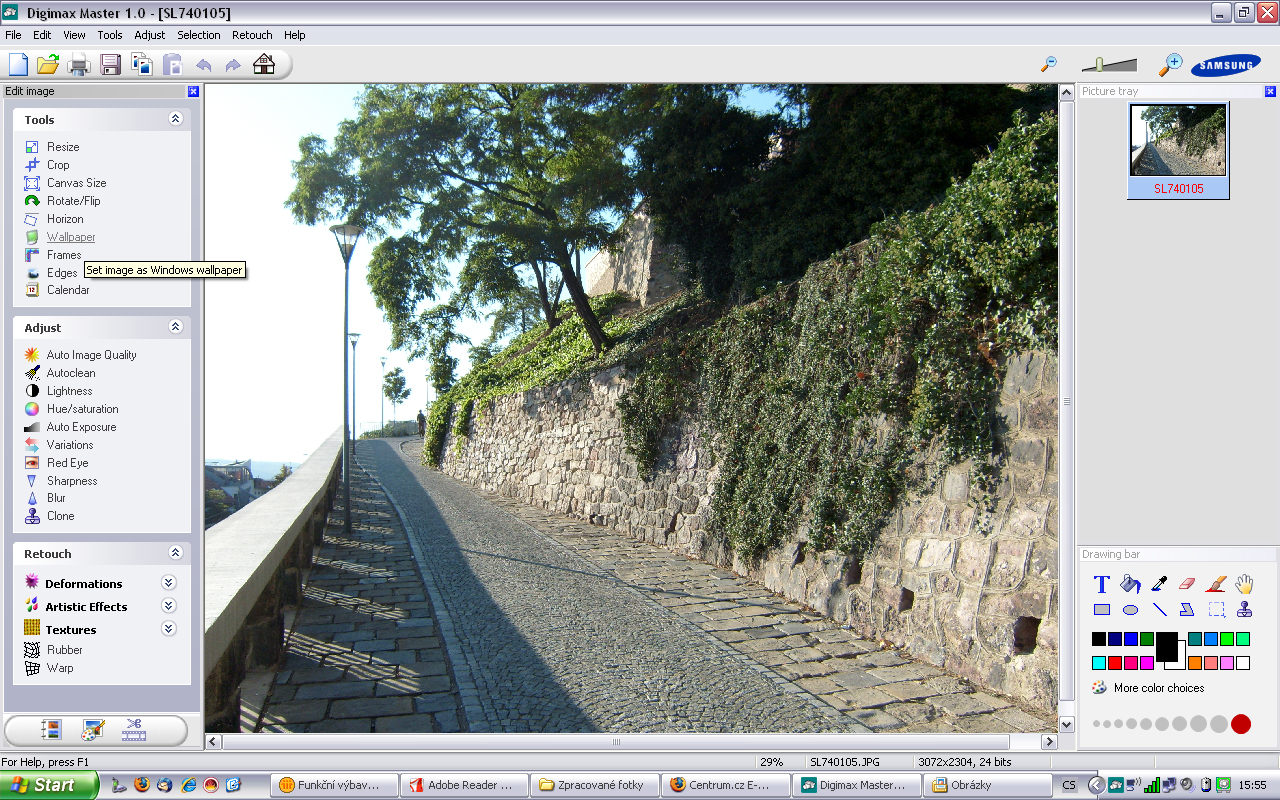The width and height of the screenshot is (1280, 800).
Task: Choose the eyedropper color picker tool
Action: pyautogui.click(x=1159, y=584)
